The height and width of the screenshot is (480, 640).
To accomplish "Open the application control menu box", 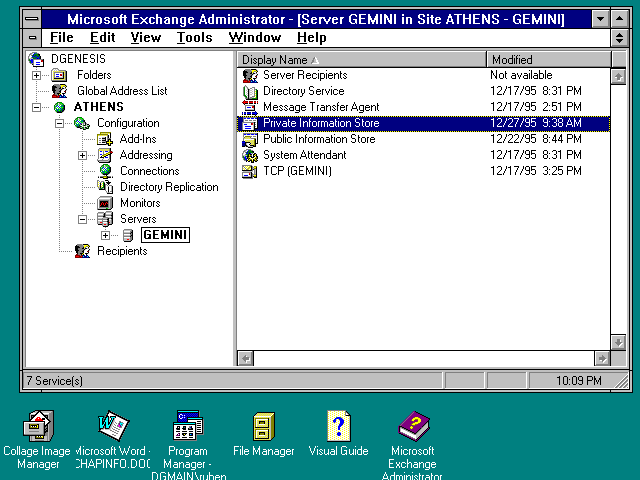I will pyautogui.click(x=32, y=19).
